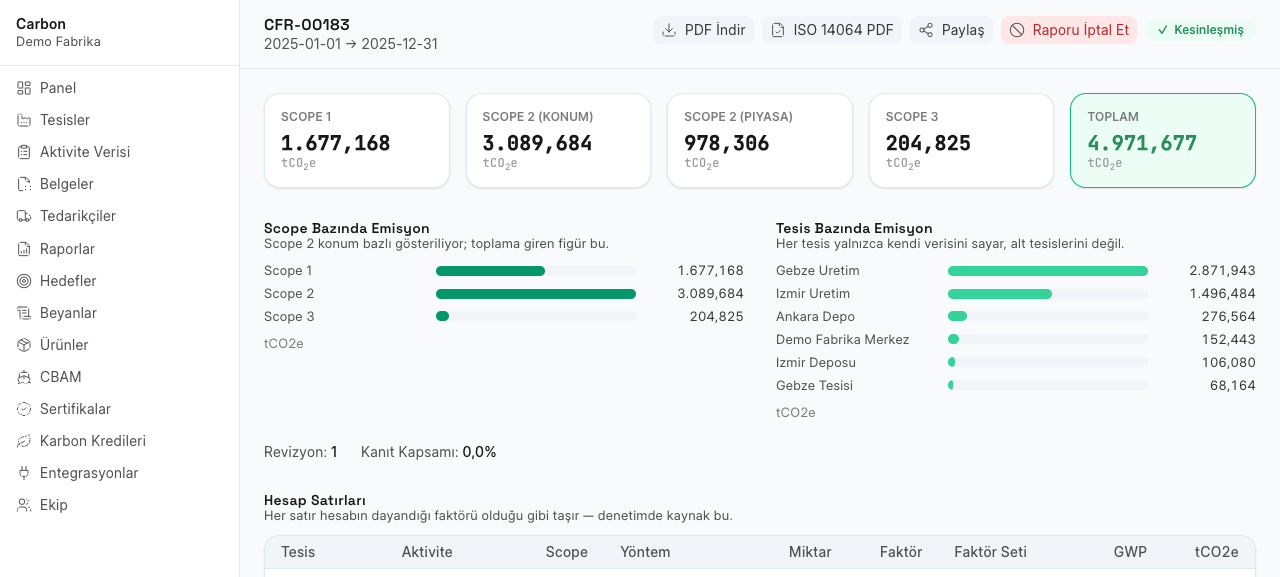Go to Tedarikçiler page
The height and width of the screenshot is (577, 1280).
coord(120,216)
